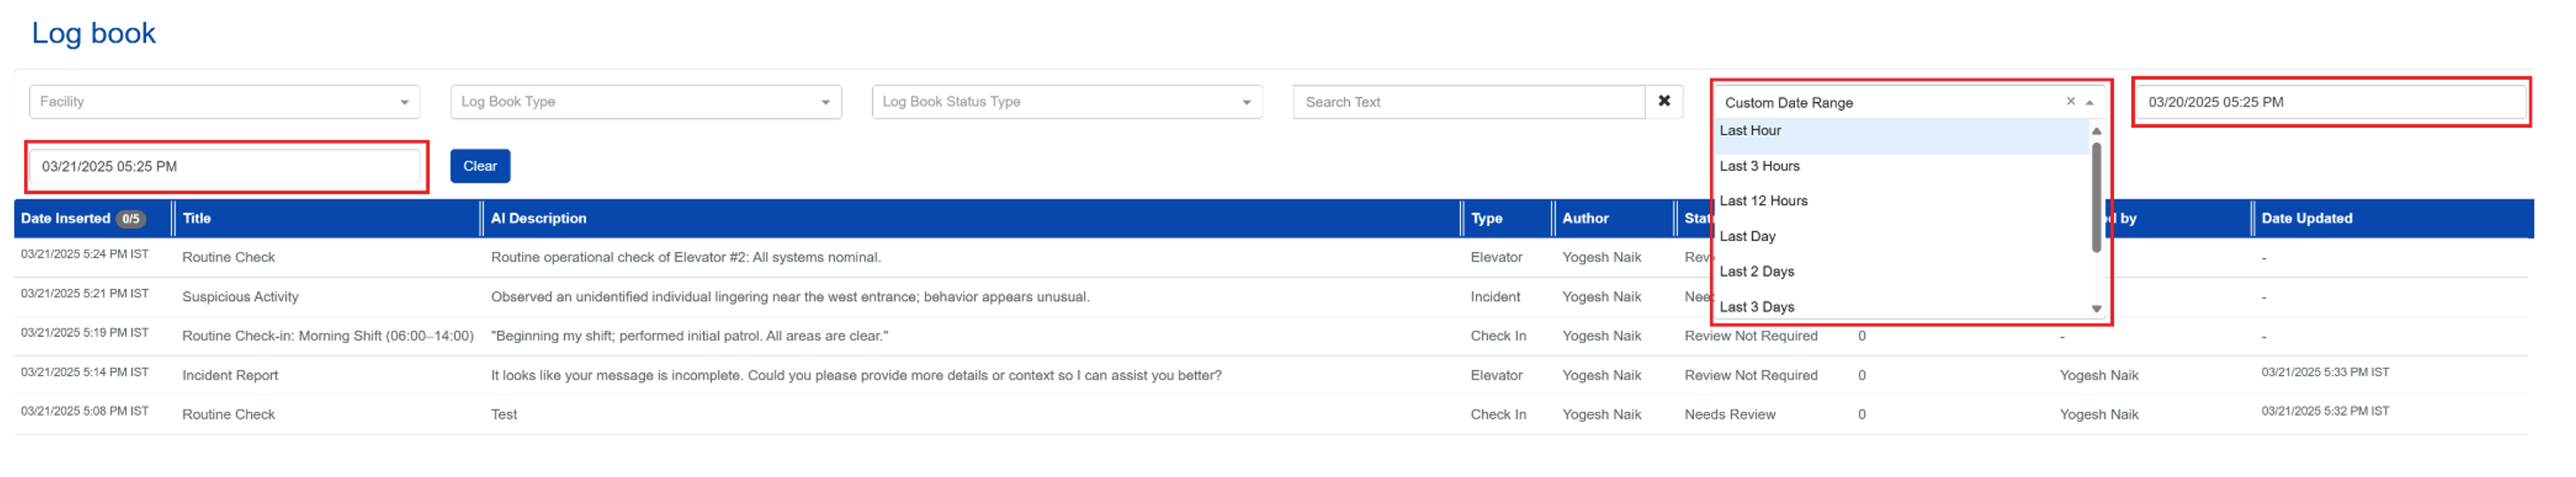This screenshot has width=2576, height=477.
Task: Expand the Log Book Type dropdown
Action: (x=645, y=101)
